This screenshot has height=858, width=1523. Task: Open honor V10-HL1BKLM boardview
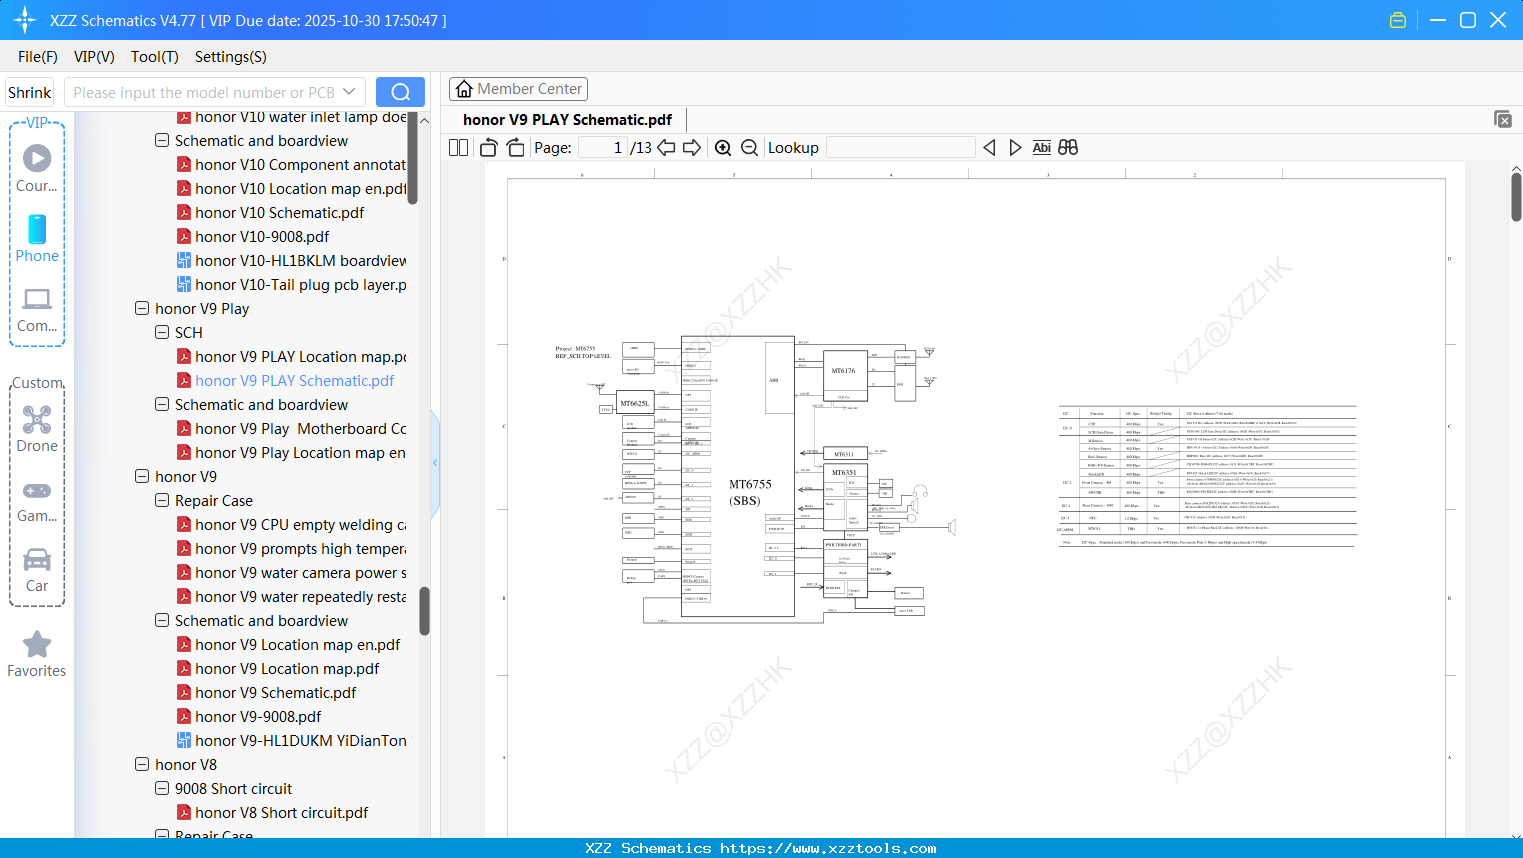pyautogui.click(x=291, y=261)
